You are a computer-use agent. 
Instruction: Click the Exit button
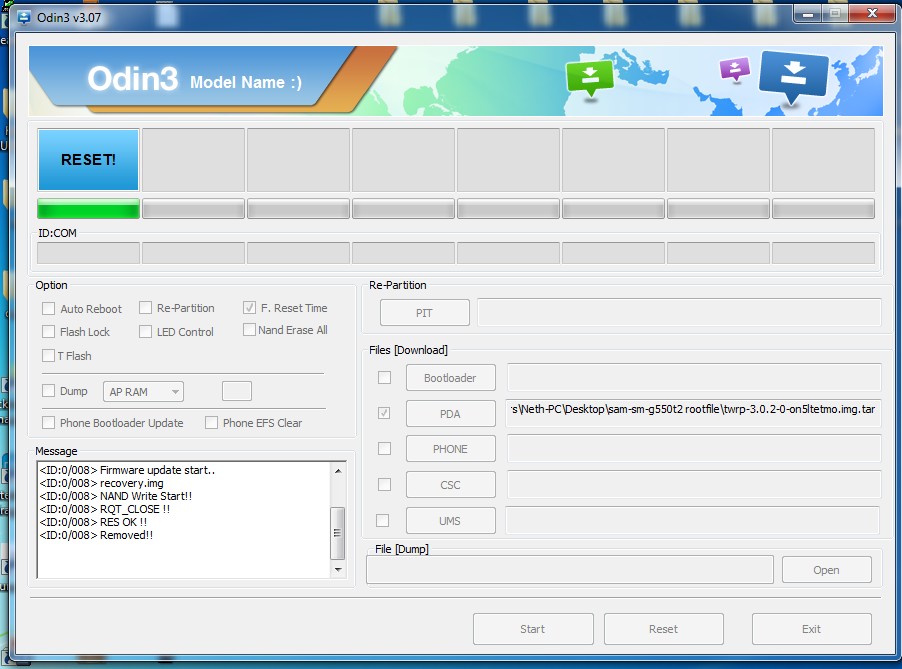(812, 629)
